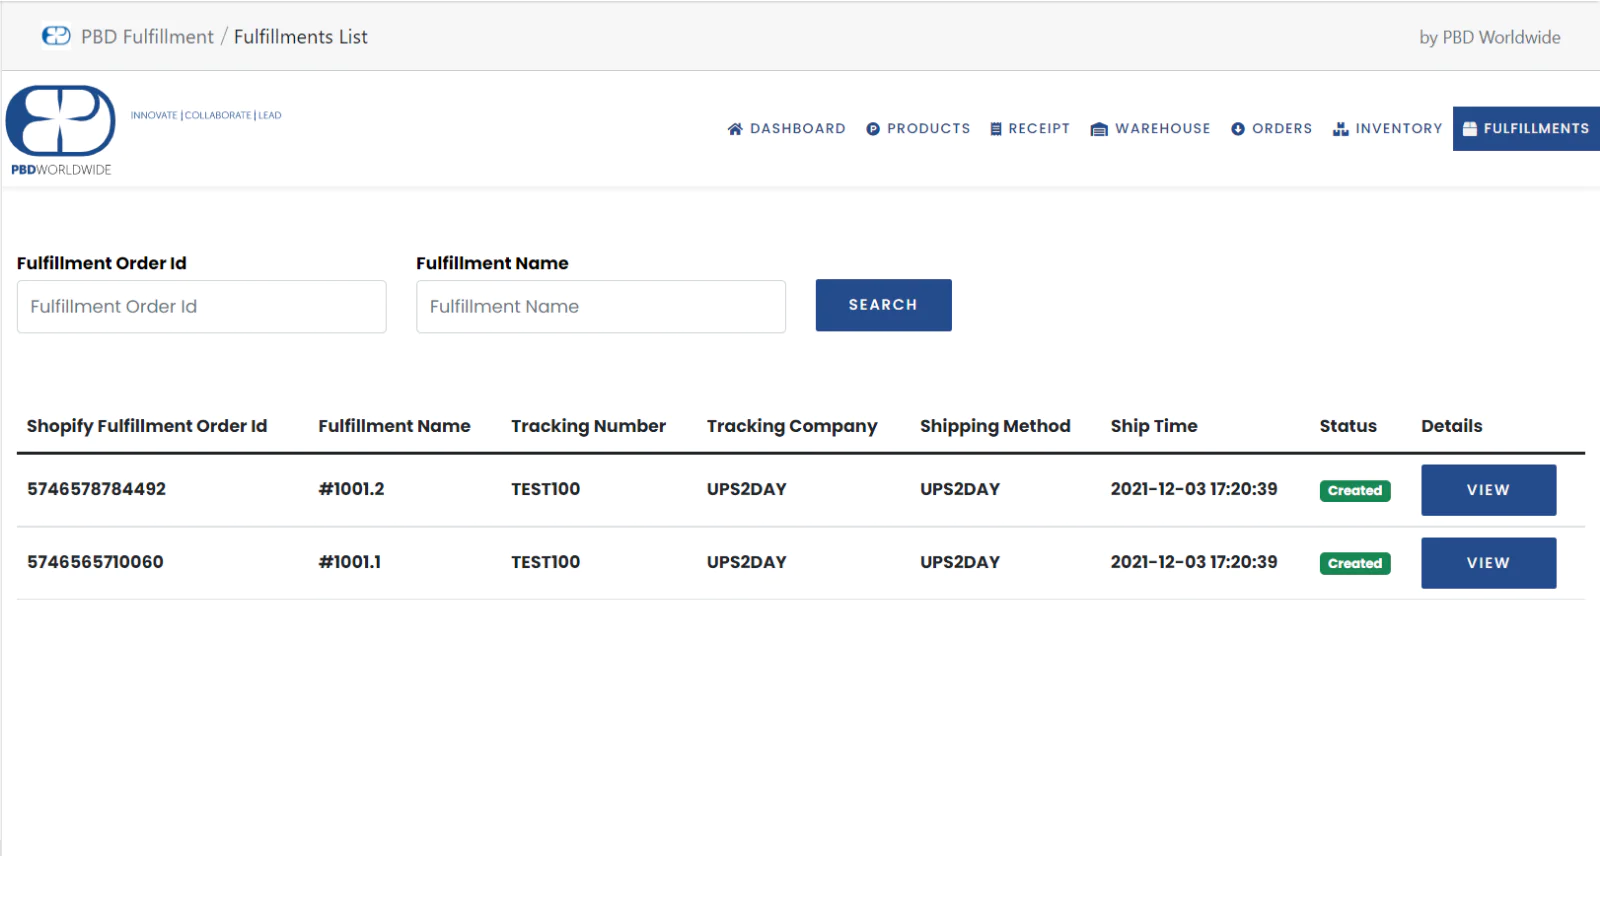
Task: Click the PBD Fulfillment breadcrumb link
Action: pyautogui.click(x=147, y=37)
